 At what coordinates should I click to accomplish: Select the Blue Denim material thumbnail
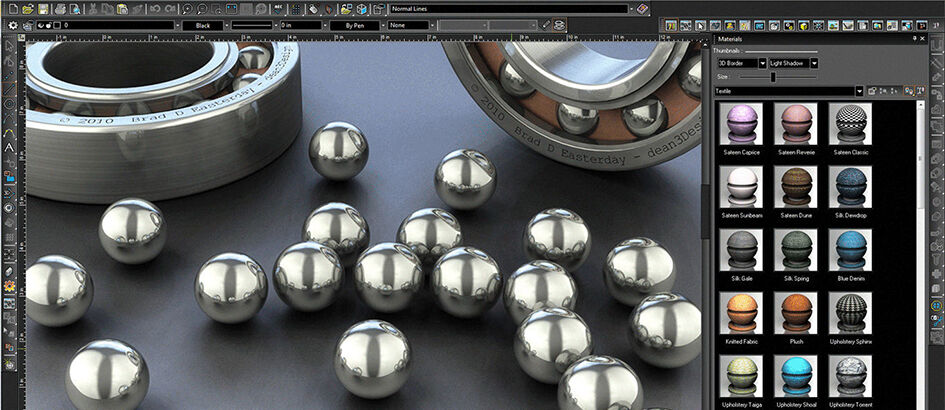tap(850, 250)
